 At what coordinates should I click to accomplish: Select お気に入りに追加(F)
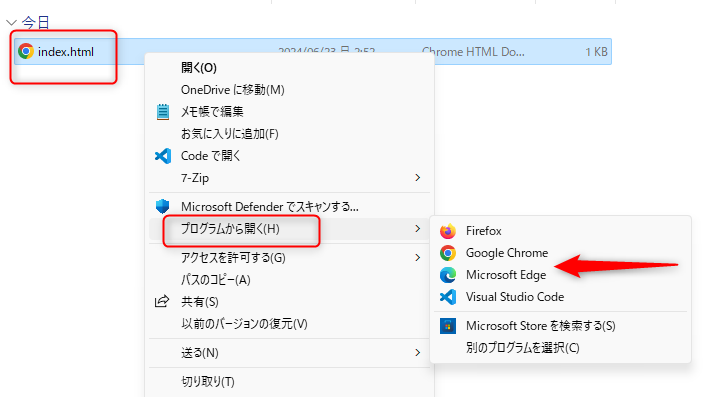[x=289, y=134]
